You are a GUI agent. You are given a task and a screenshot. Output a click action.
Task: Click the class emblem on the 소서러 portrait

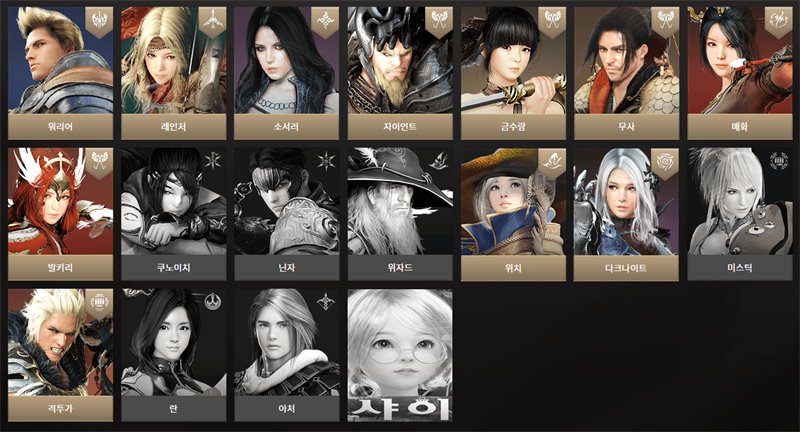[x=325, y=21]
